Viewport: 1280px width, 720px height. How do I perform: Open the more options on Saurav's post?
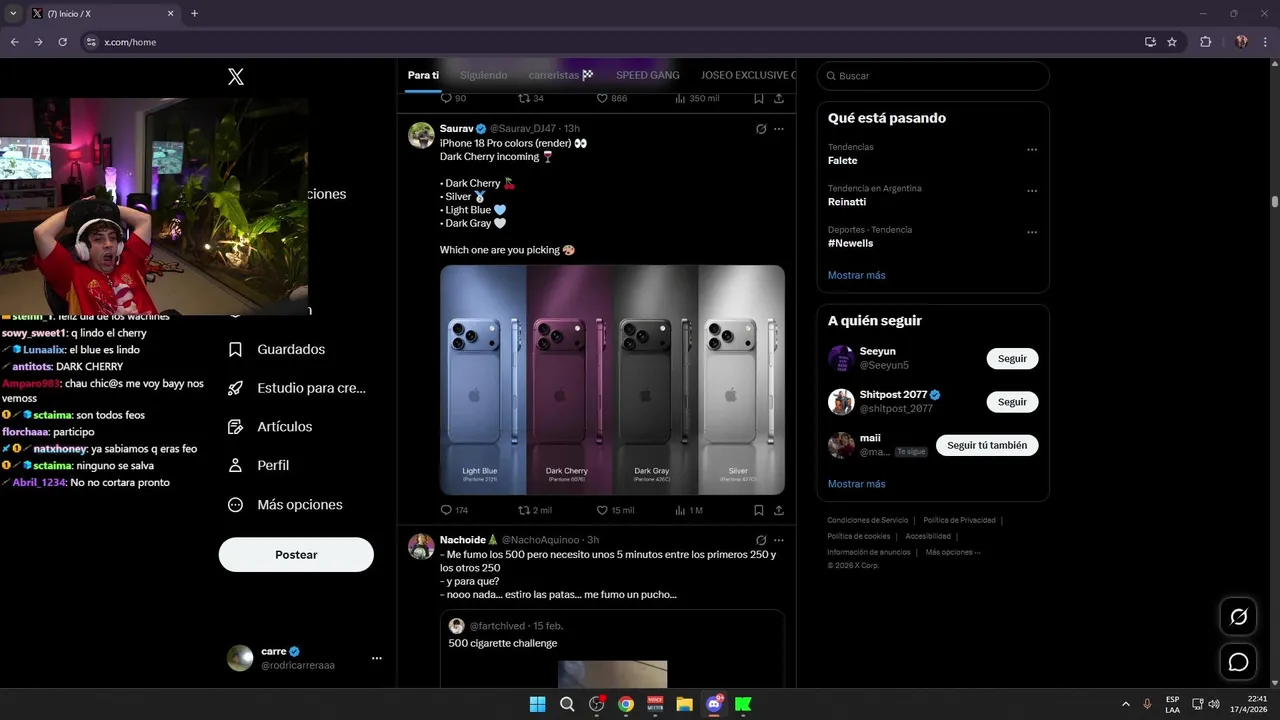coord(779,129)
